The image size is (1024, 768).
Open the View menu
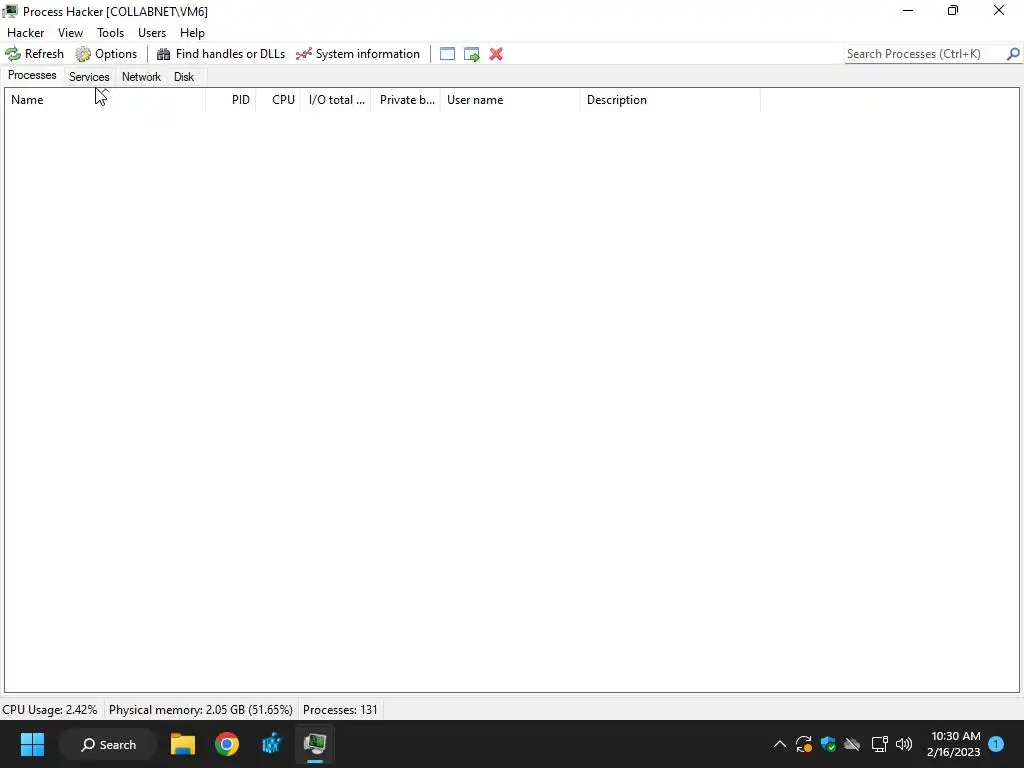click(71, 33)
